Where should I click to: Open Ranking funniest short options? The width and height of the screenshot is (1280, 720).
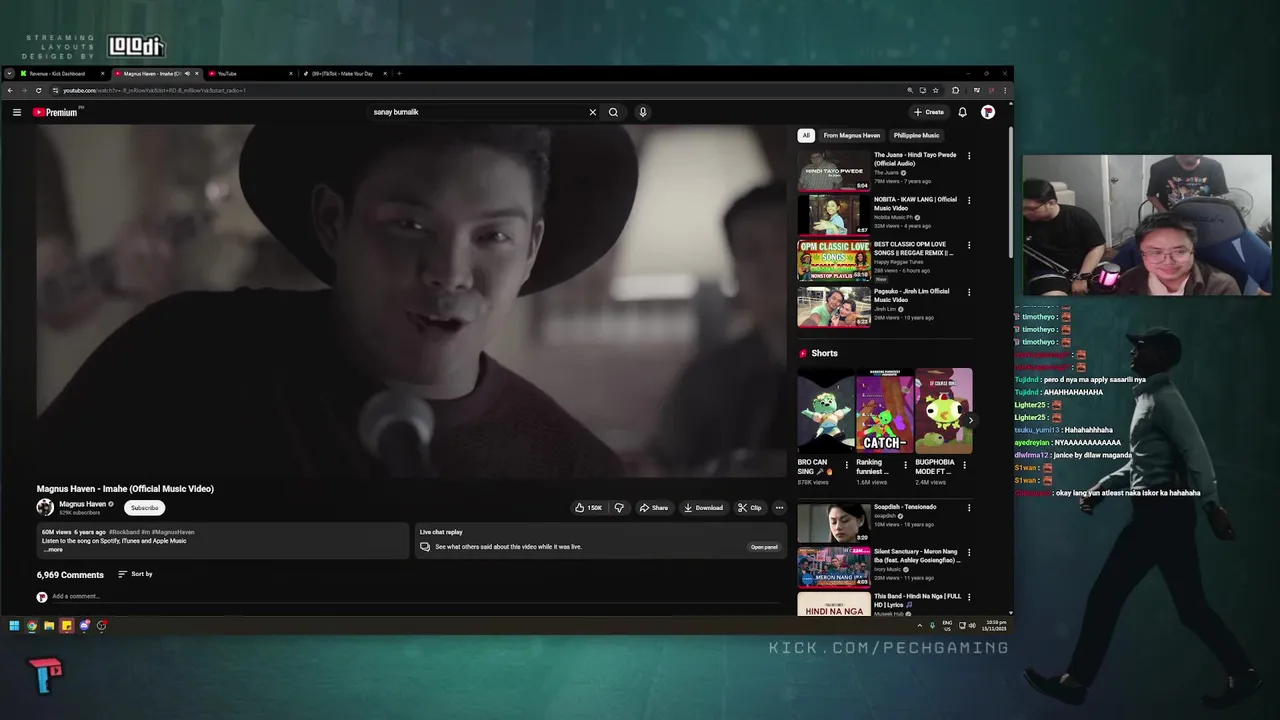pos(906,465)
